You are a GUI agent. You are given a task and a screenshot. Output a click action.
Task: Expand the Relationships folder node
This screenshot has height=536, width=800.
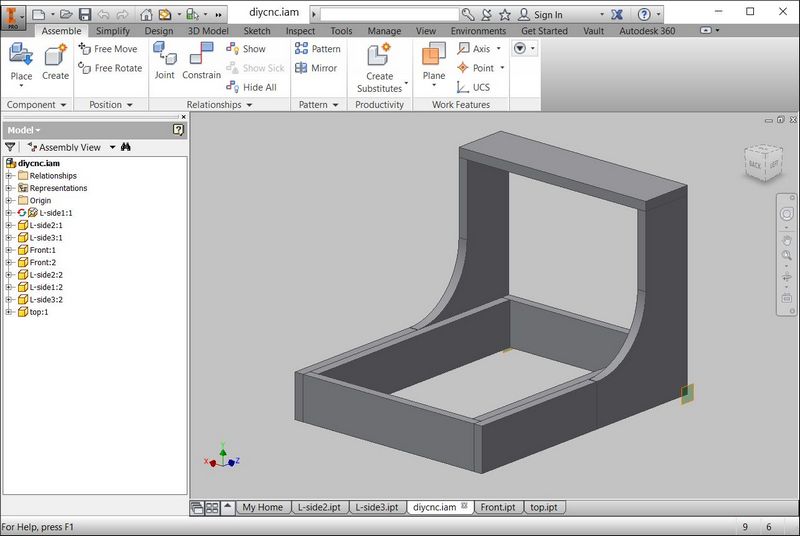tap(9, 175)
